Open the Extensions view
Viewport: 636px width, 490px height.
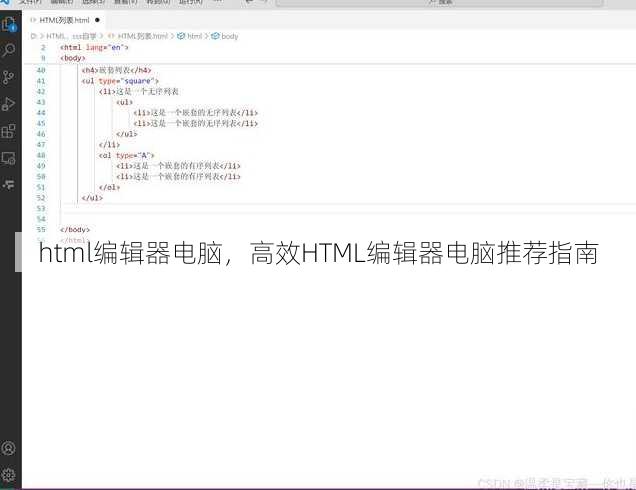coord(9,131)
